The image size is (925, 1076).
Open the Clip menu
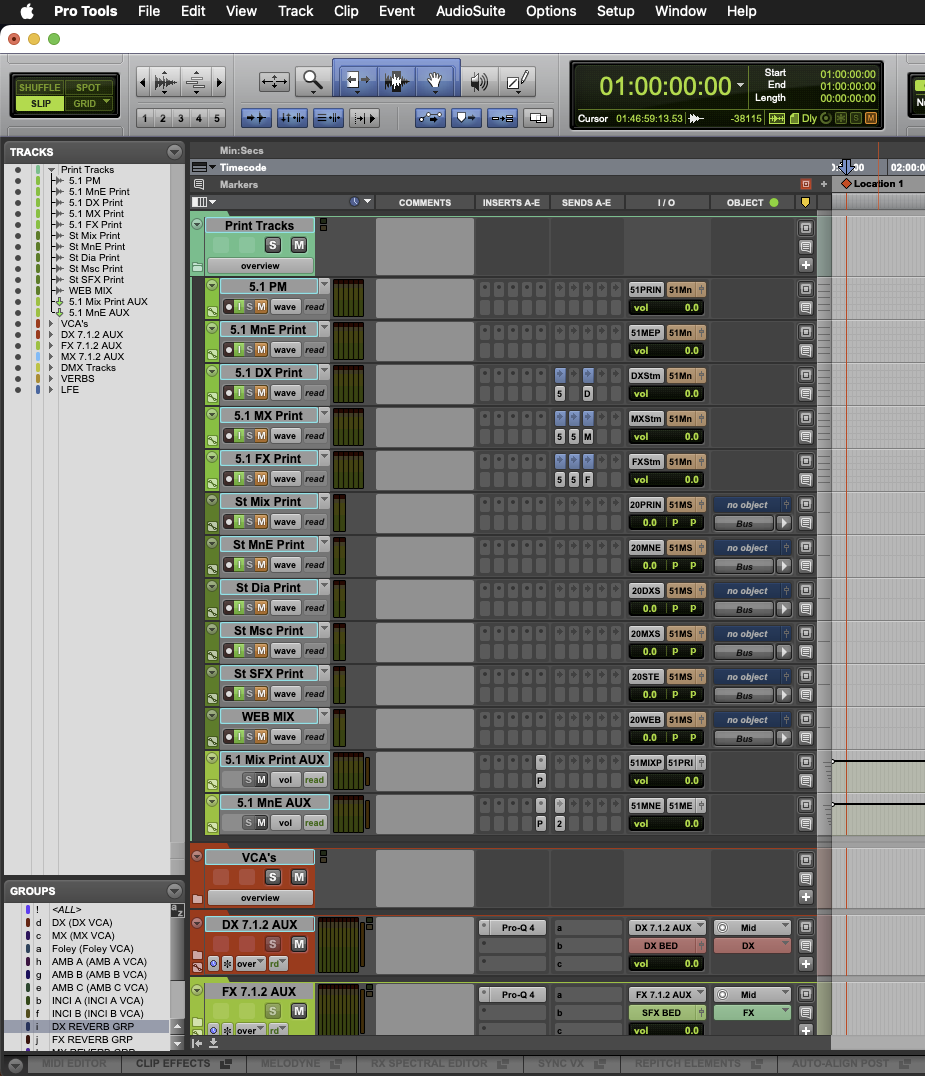[346, 11]
